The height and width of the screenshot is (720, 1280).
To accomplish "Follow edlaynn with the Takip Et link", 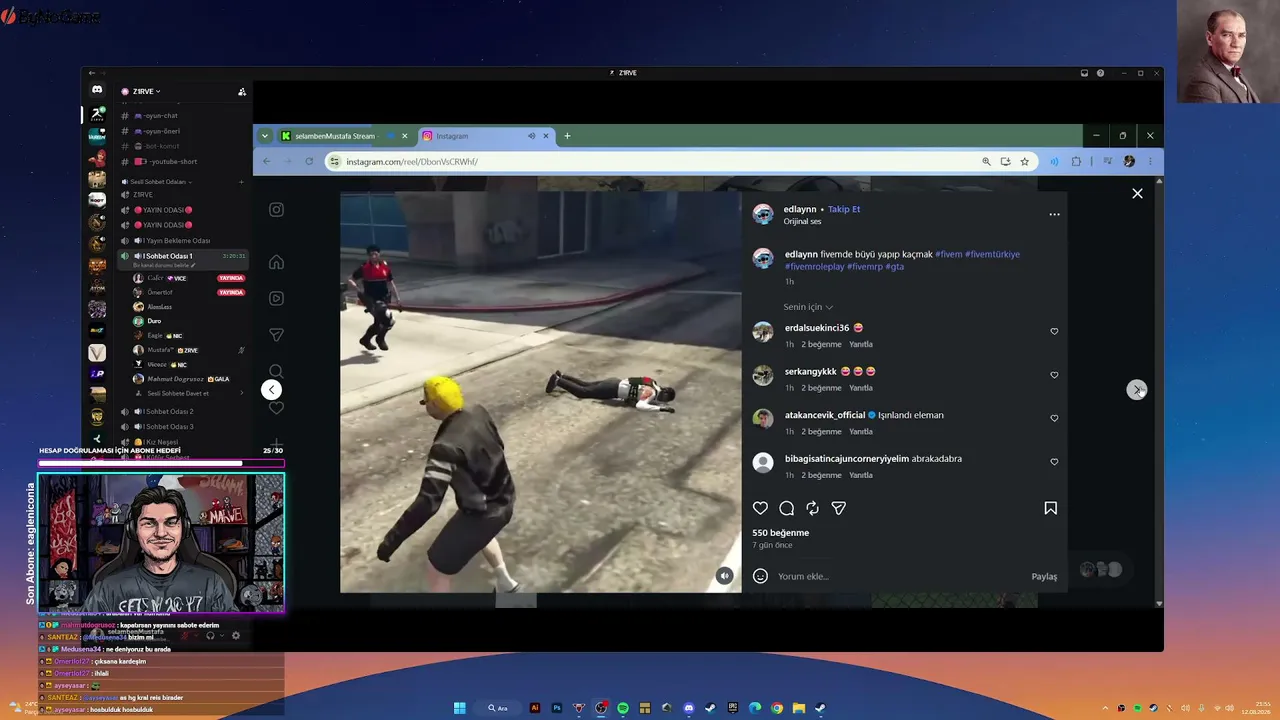I will tap(844, 209).
